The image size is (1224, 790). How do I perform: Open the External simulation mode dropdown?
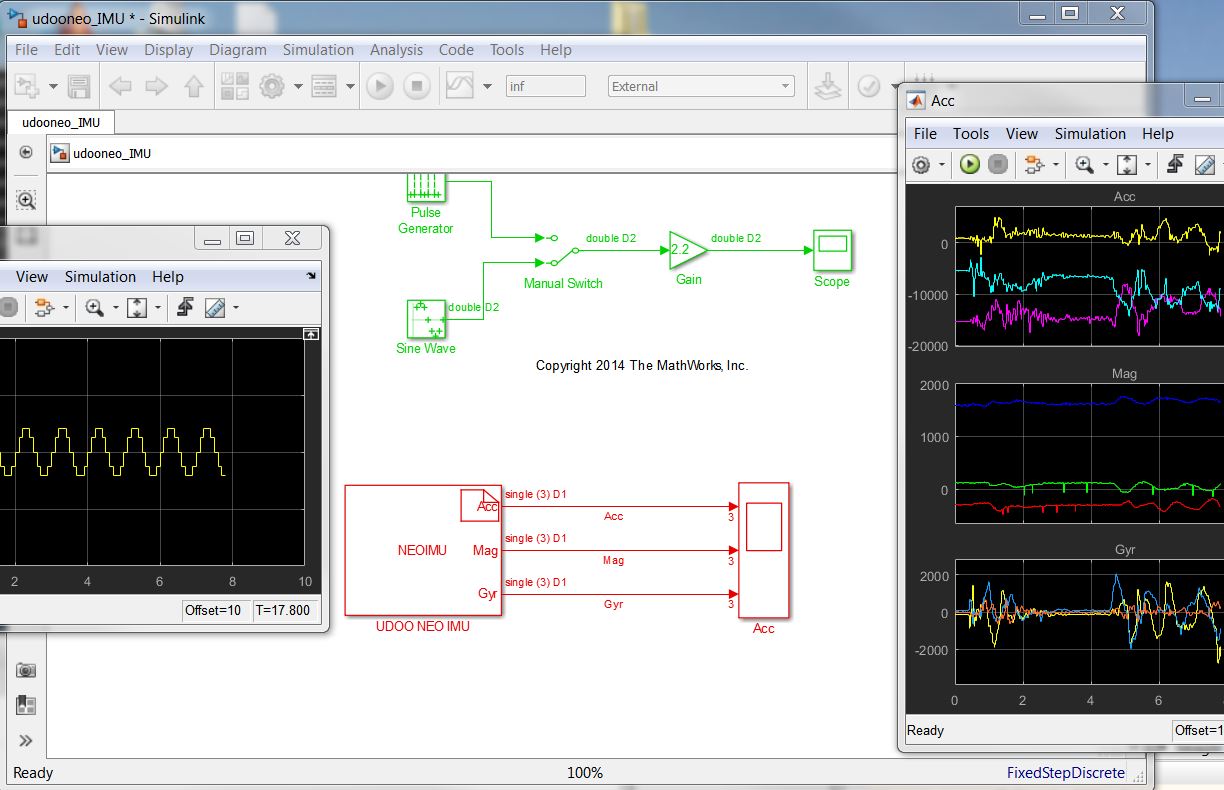click(x=701, y=87)
